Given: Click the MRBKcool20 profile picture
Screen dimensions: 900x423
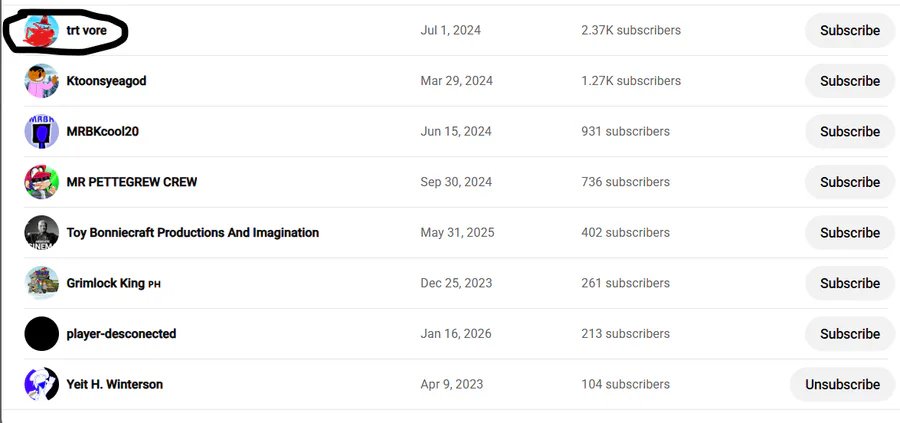Looking at the screenshot, I should point(42,131).
